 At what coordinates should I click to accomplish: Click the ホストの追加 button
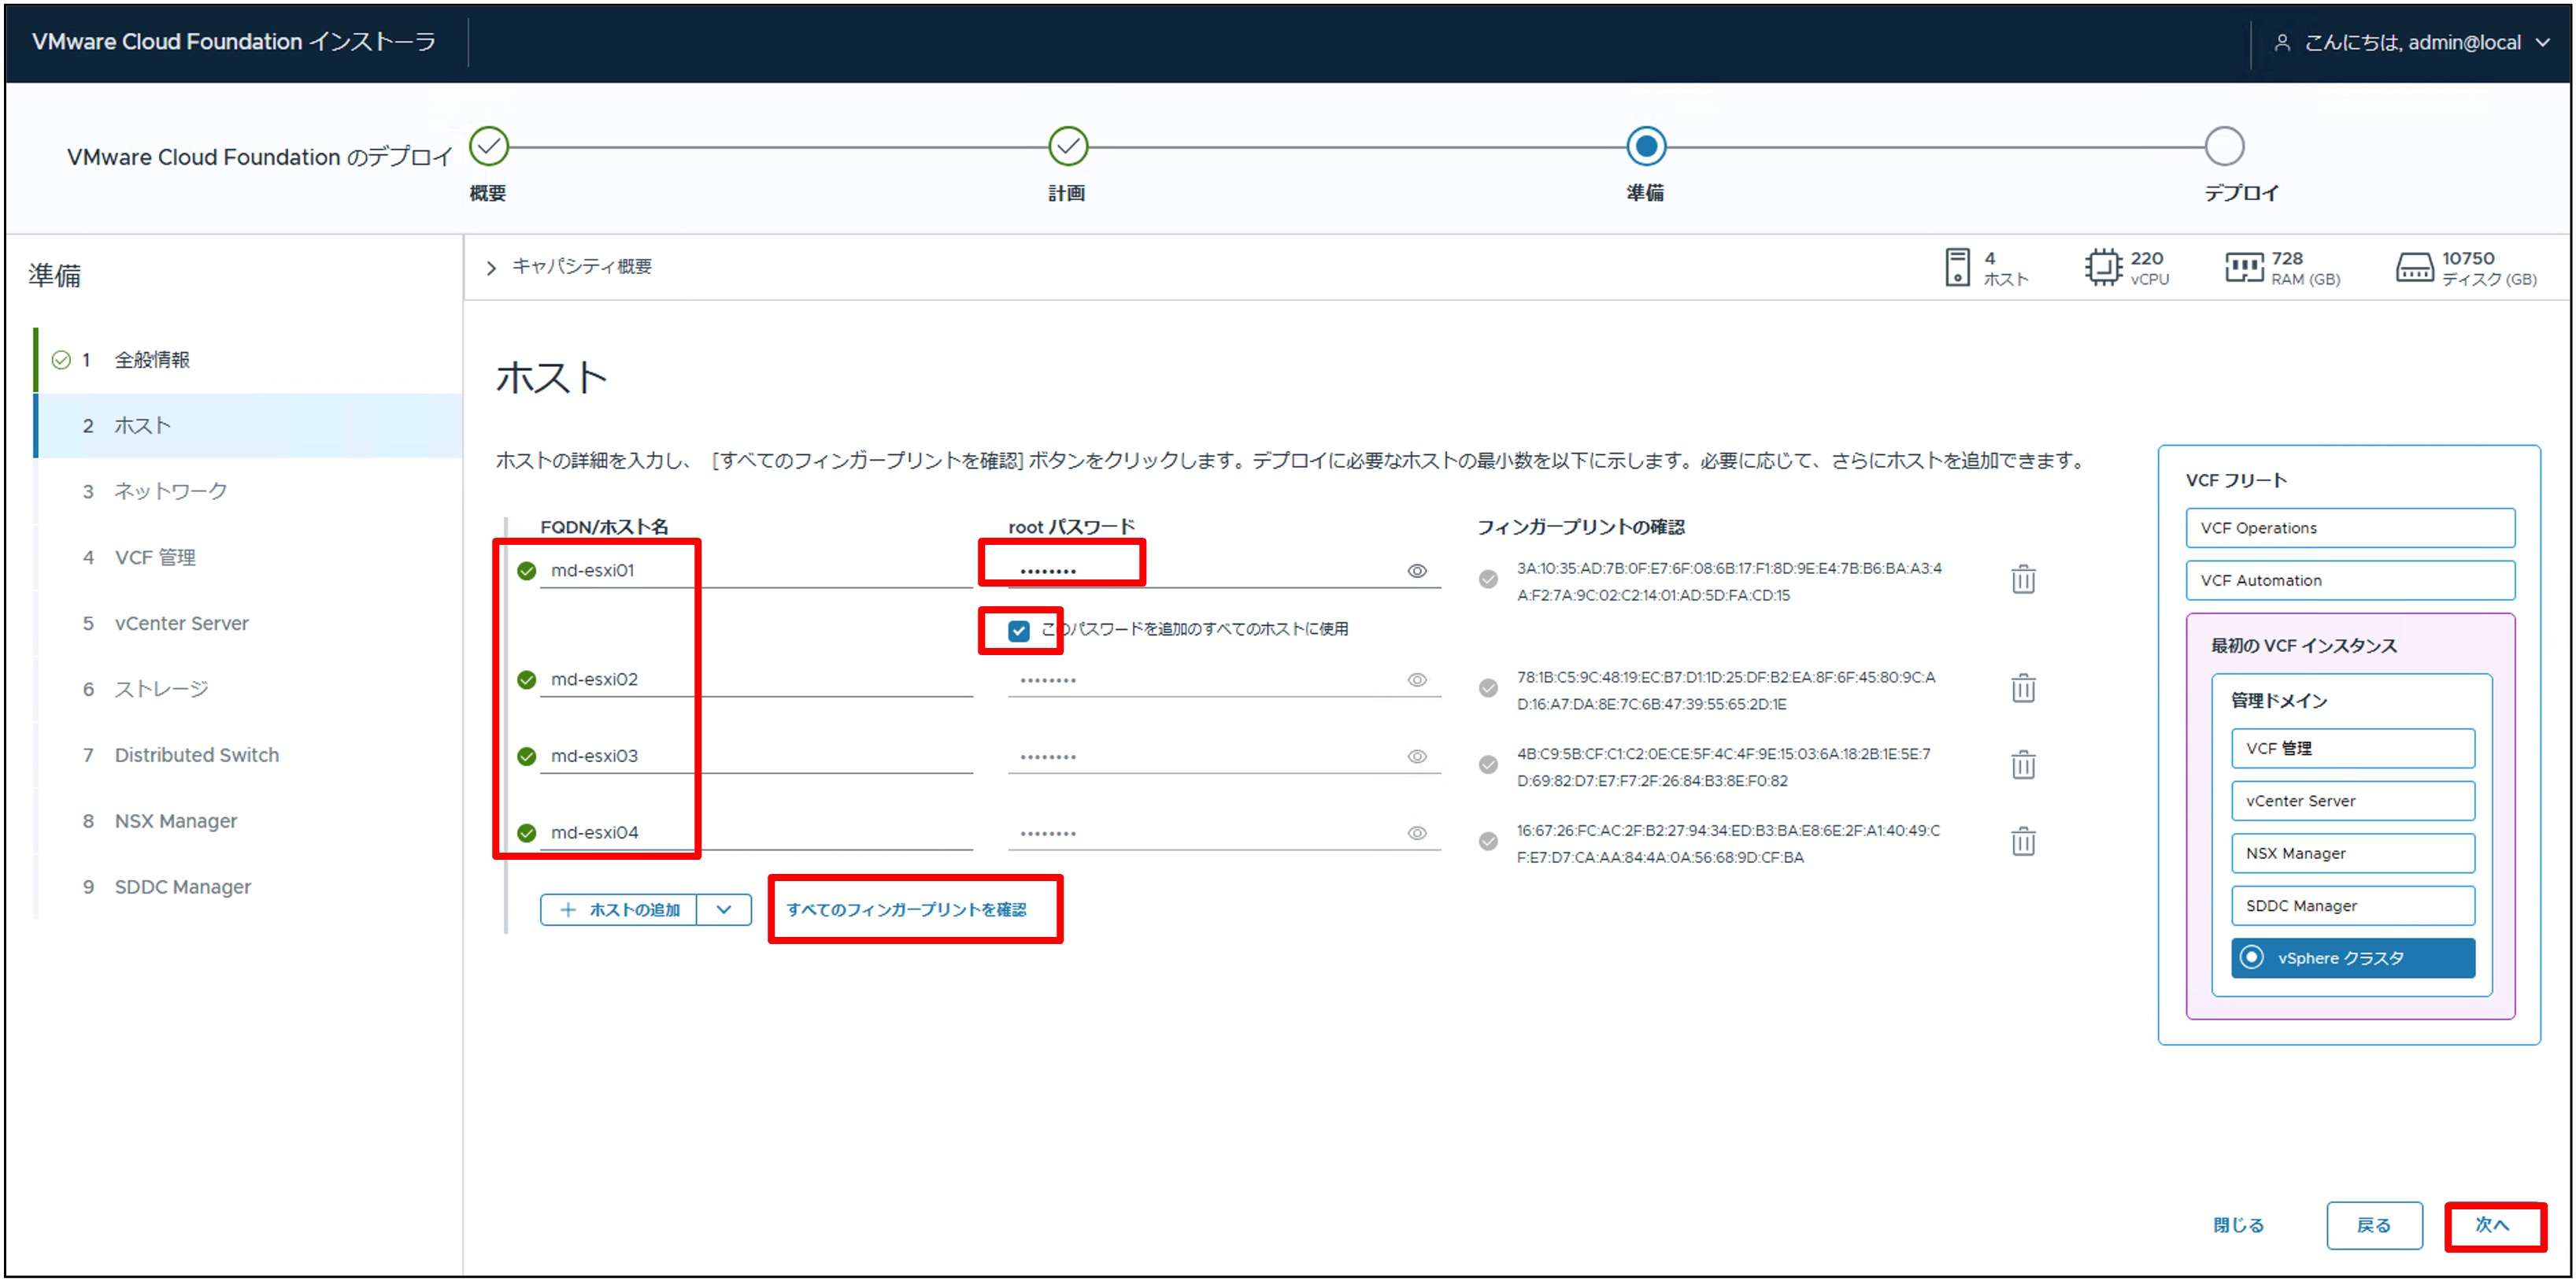[619, 909]
